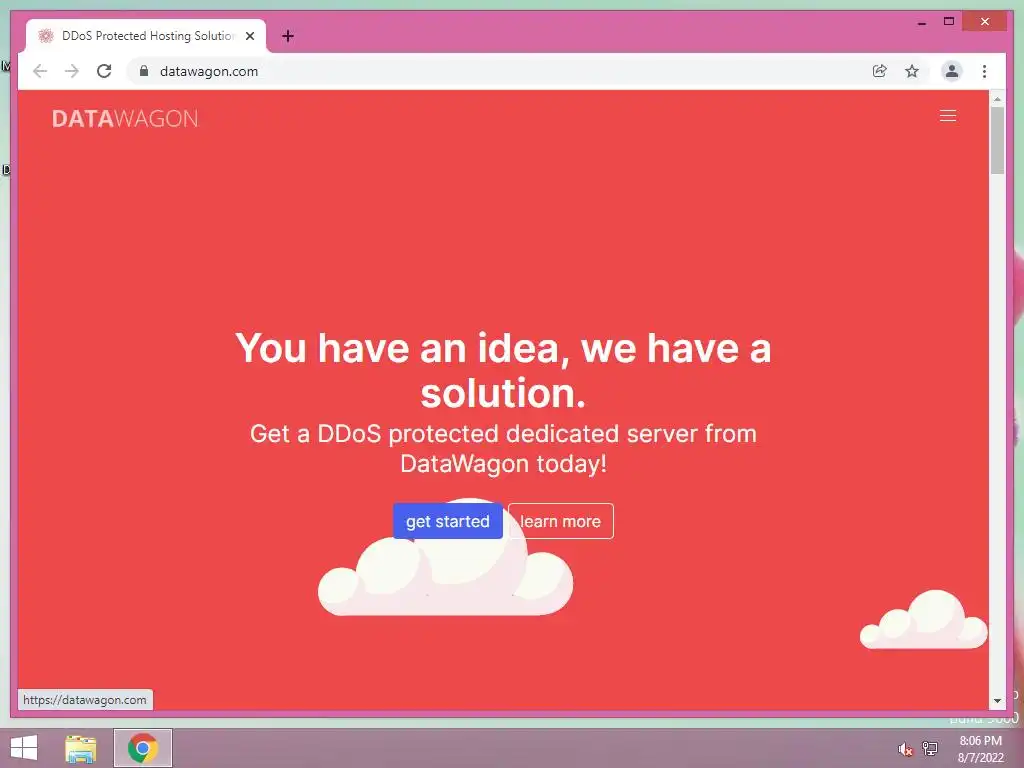Open the Windows Start menu
The height and width of the screenshot is (768, 1024).
24,748
